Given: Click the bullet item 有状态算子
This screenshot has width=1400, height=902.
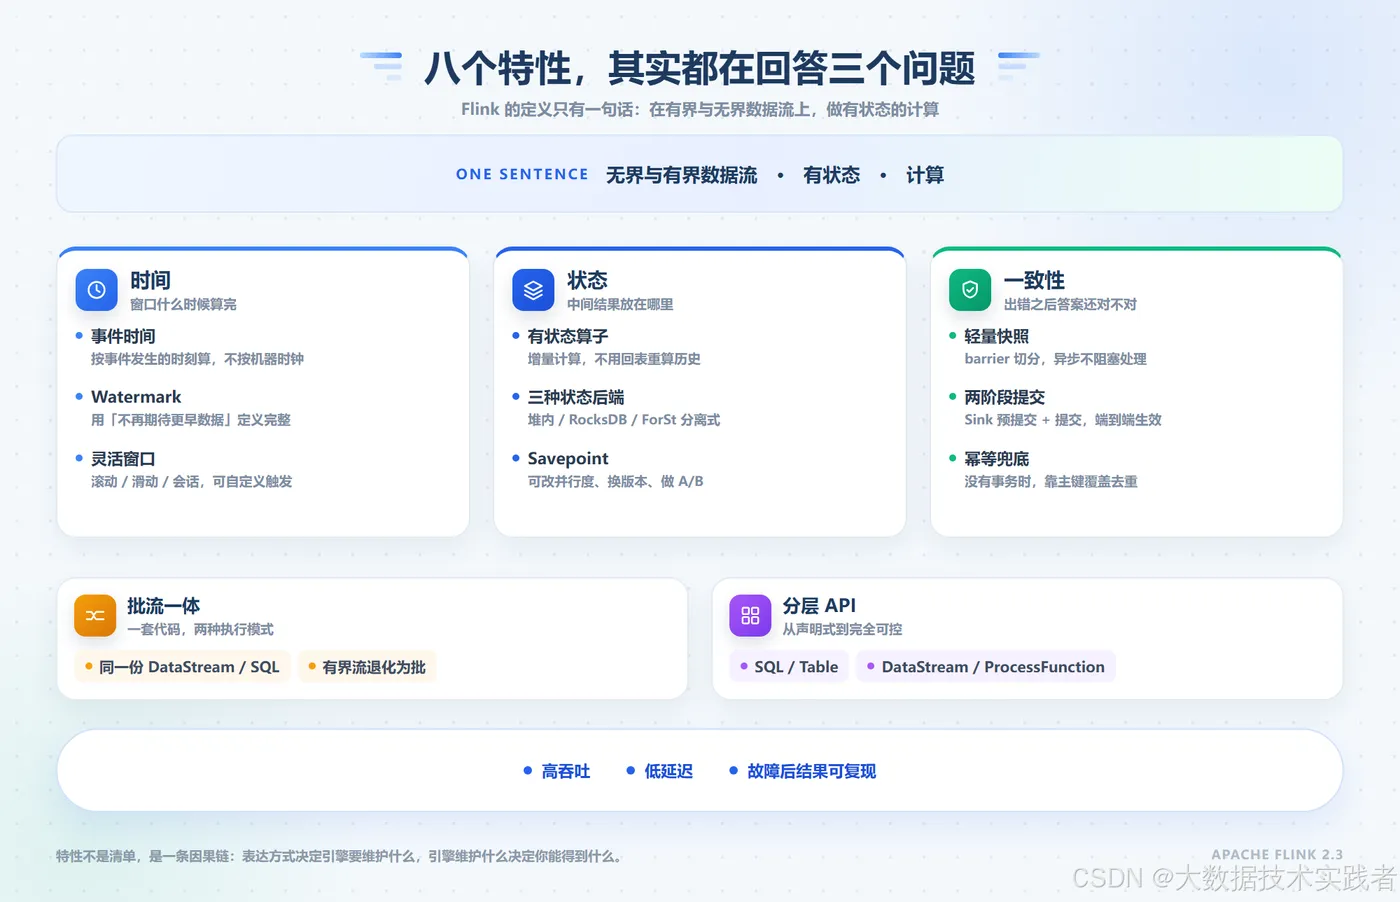Looking at the screenshot, I should [x=568, y=336].
